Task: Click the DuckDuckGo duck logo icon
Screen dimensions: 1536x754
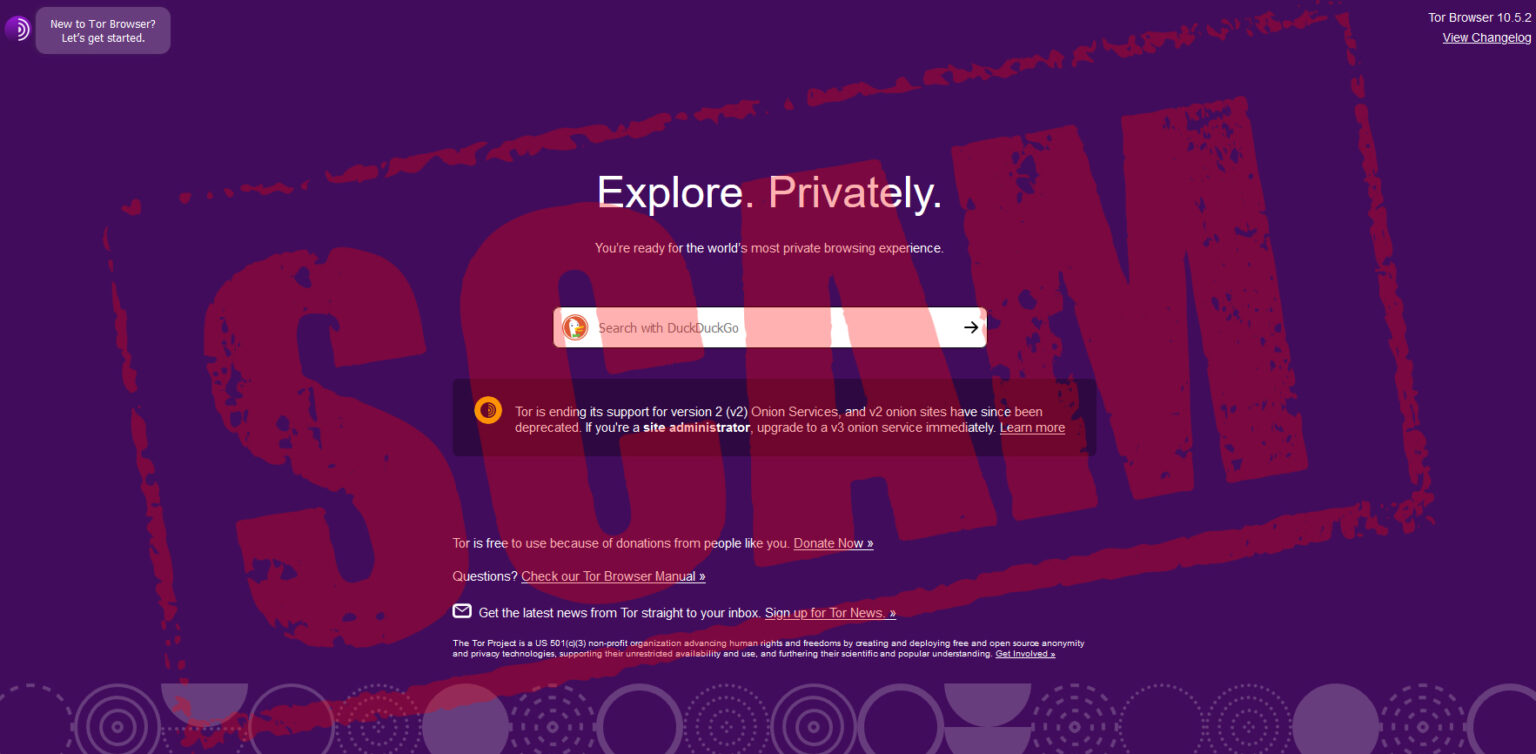Action: point(575,327)
